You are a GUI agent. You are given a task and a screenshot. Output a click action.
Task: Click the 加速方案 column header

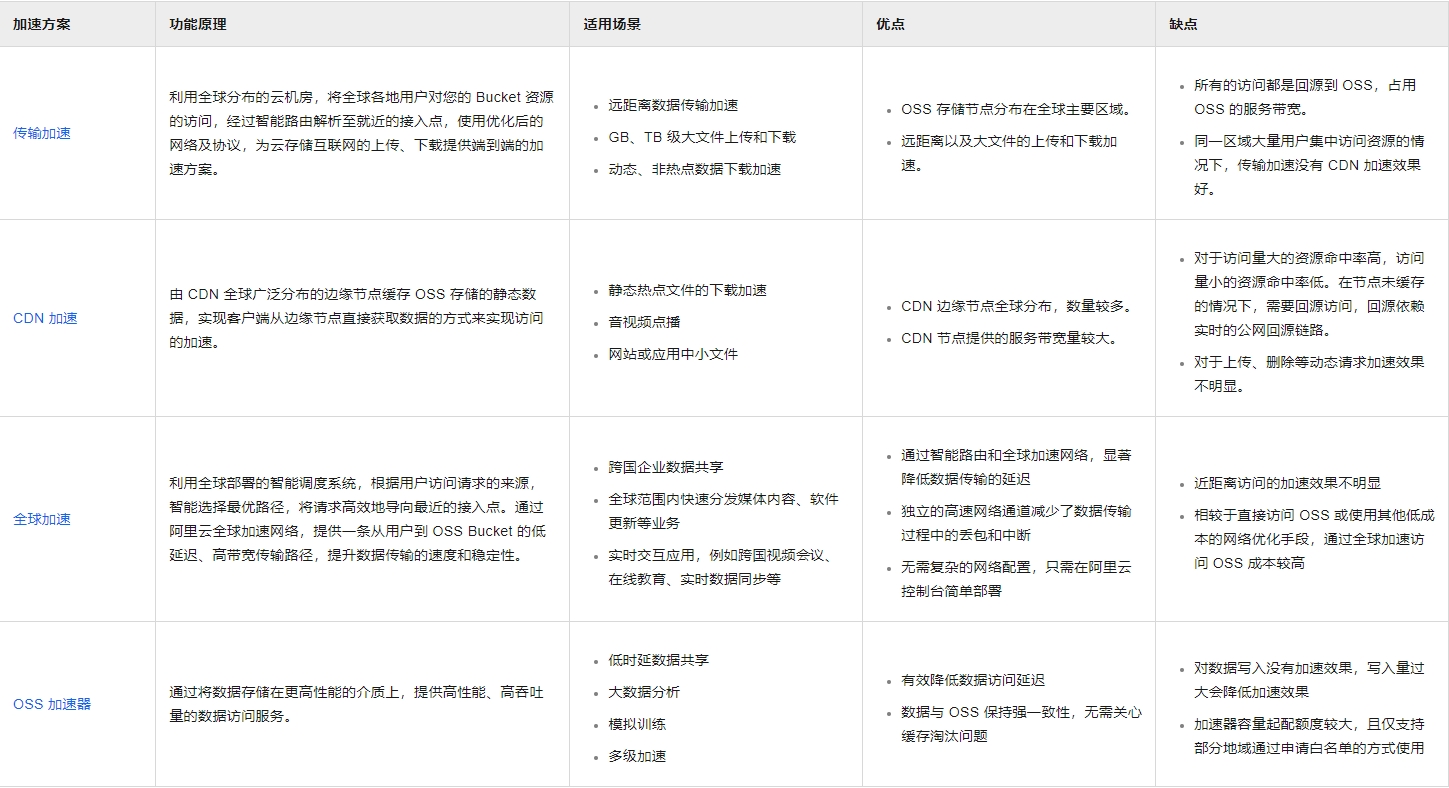(42, 24)
